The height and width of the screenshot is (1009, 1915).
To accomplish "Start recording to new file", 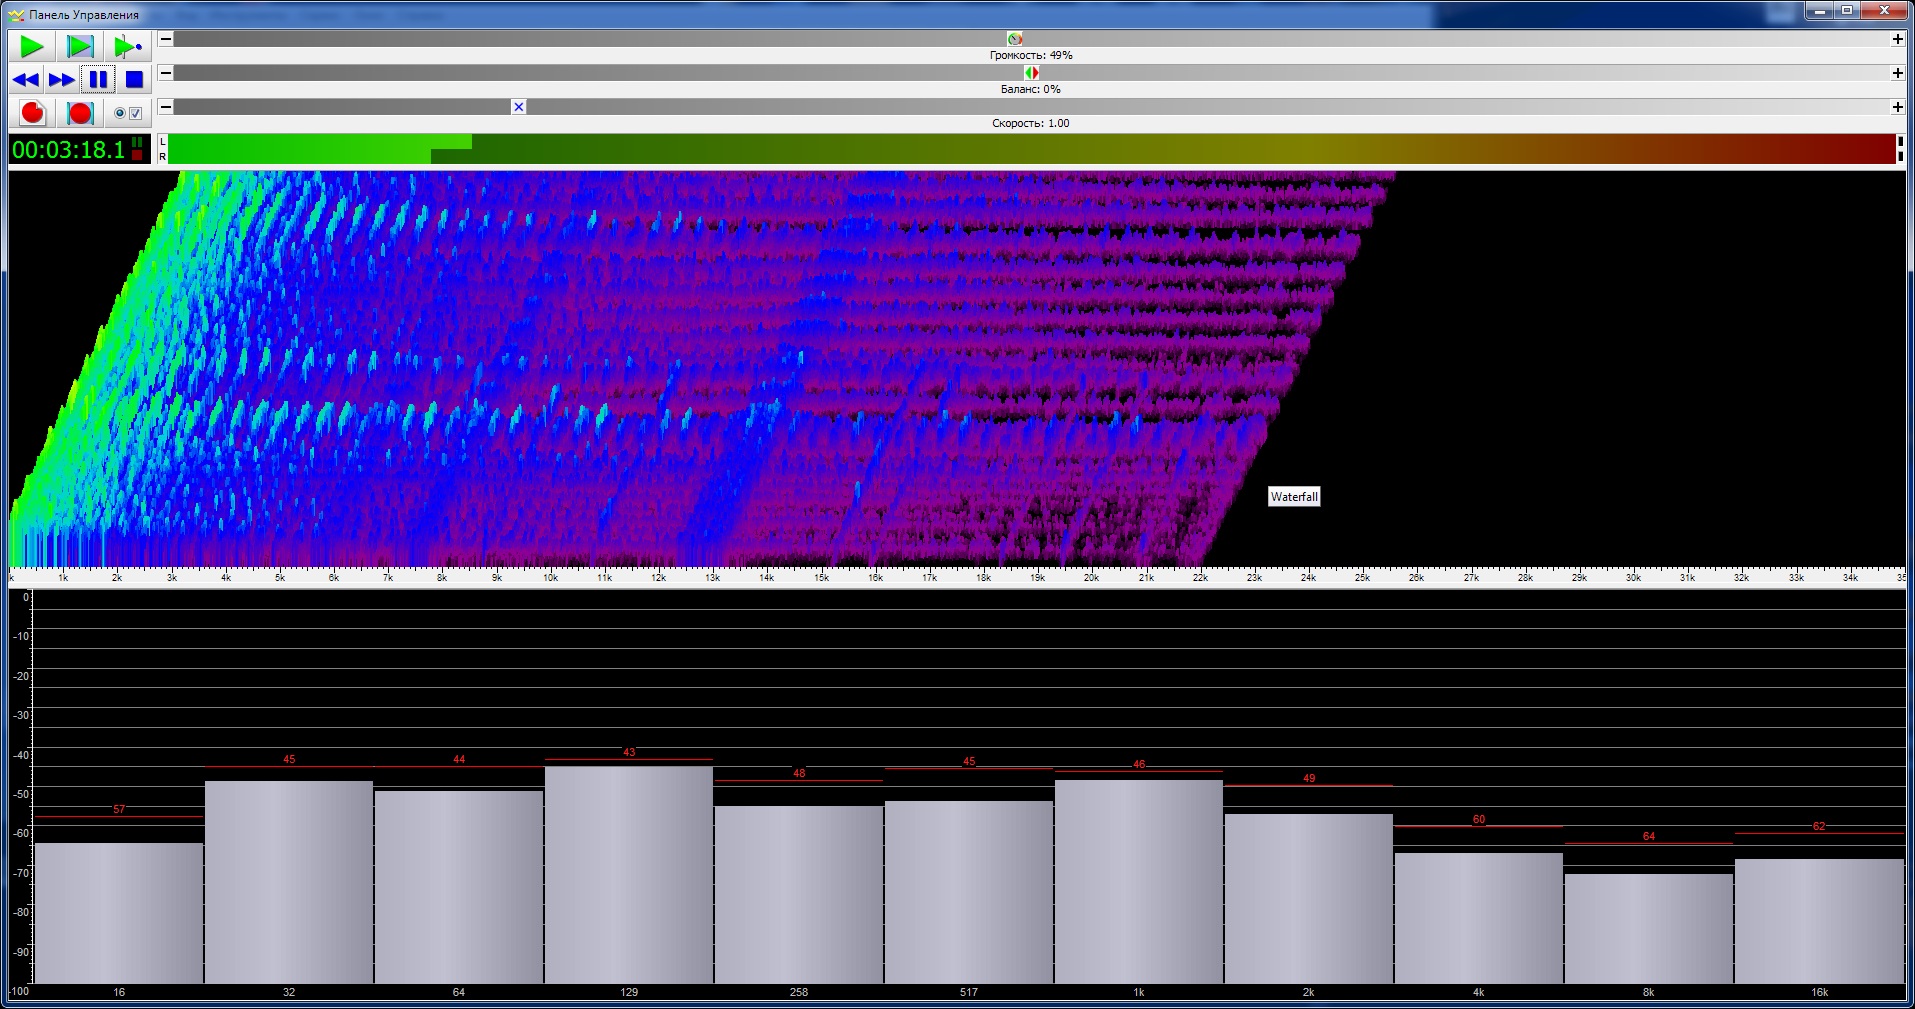I will pos(33,113).
